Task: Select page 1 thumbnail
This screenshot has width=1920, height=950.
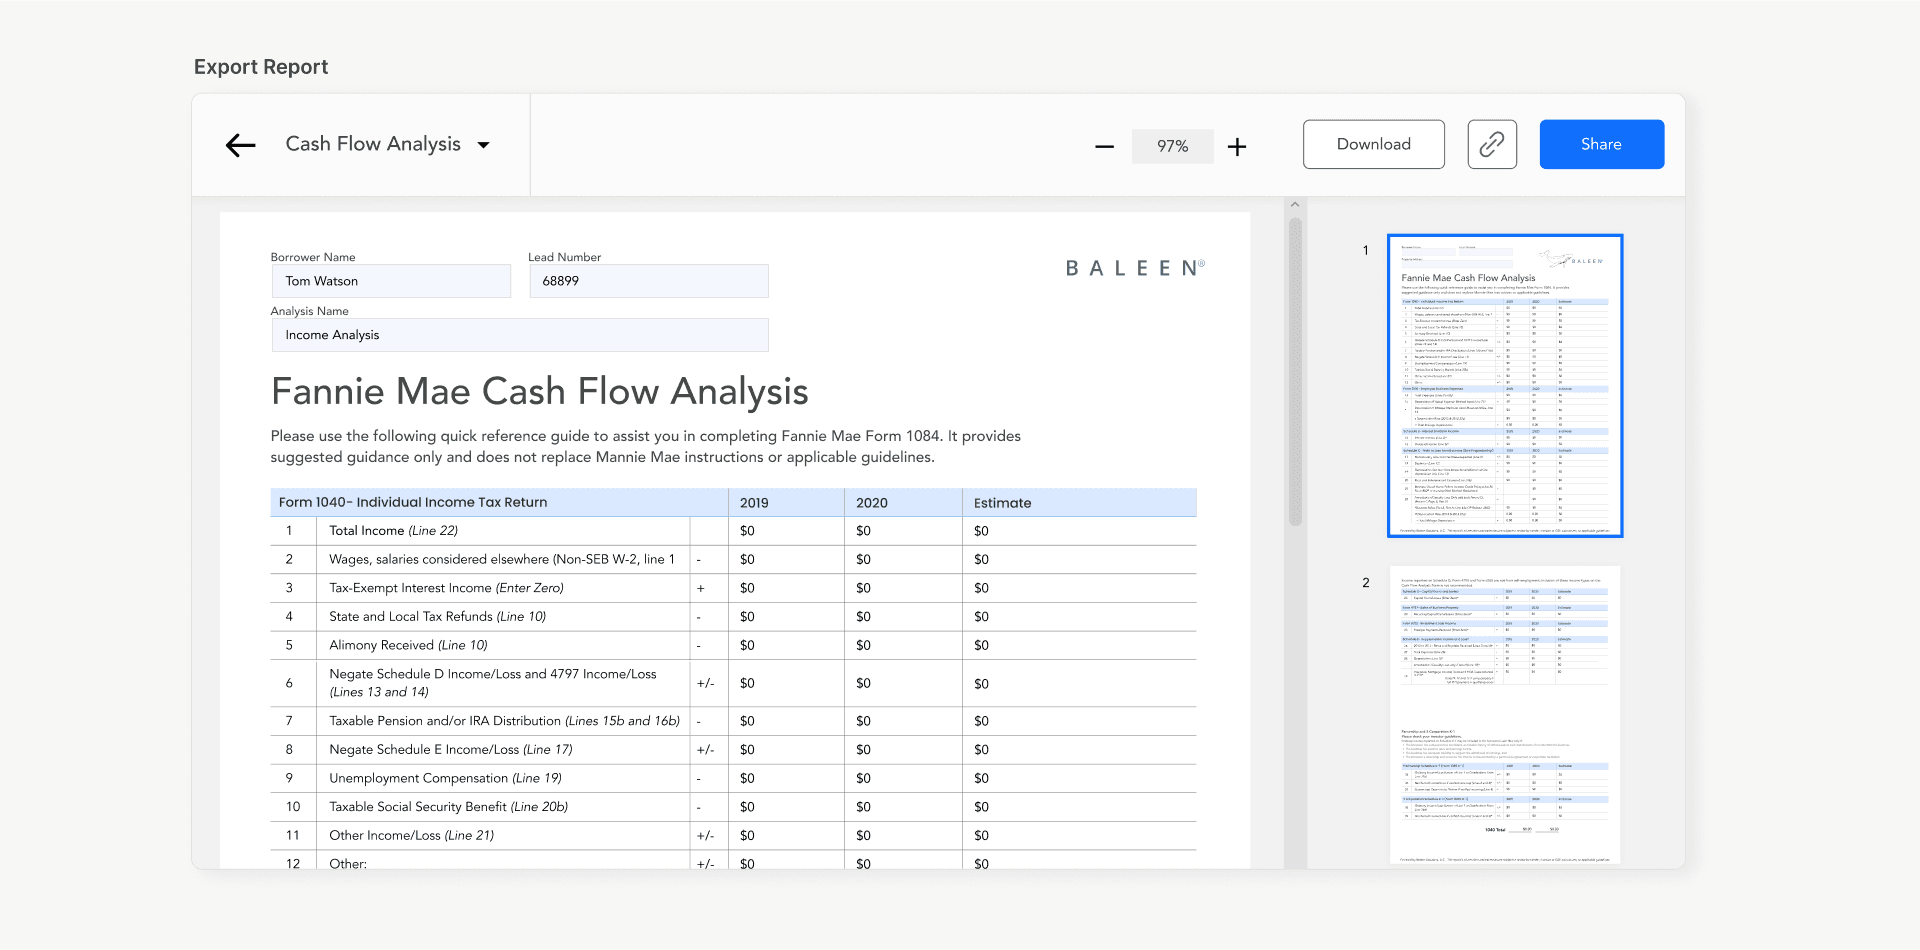Action: 1504,386
